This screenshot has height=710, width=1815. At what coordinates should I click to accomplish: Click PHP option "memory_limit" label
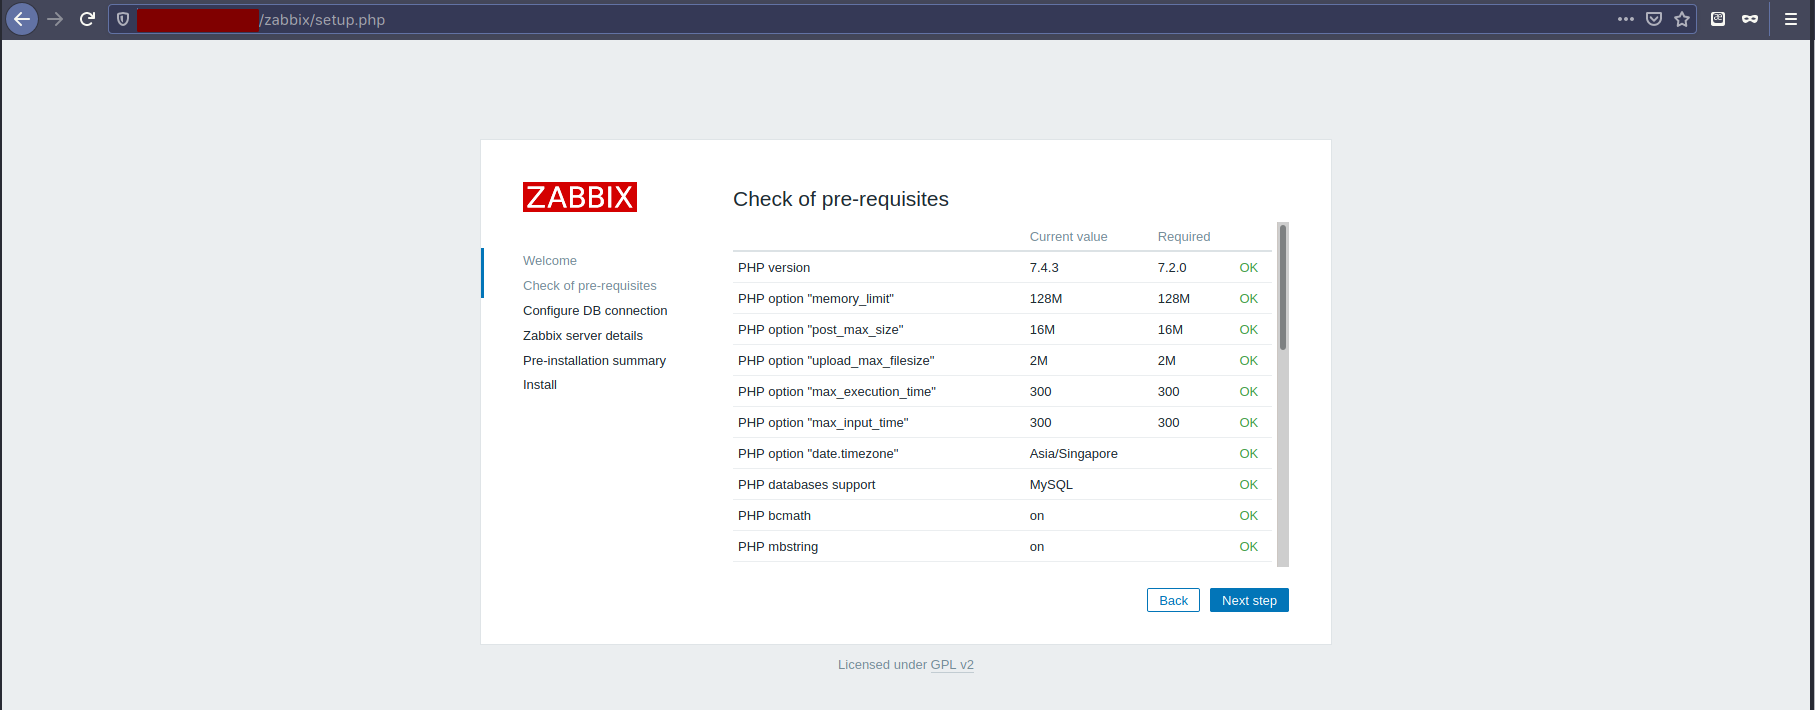[x=816, y=299]
